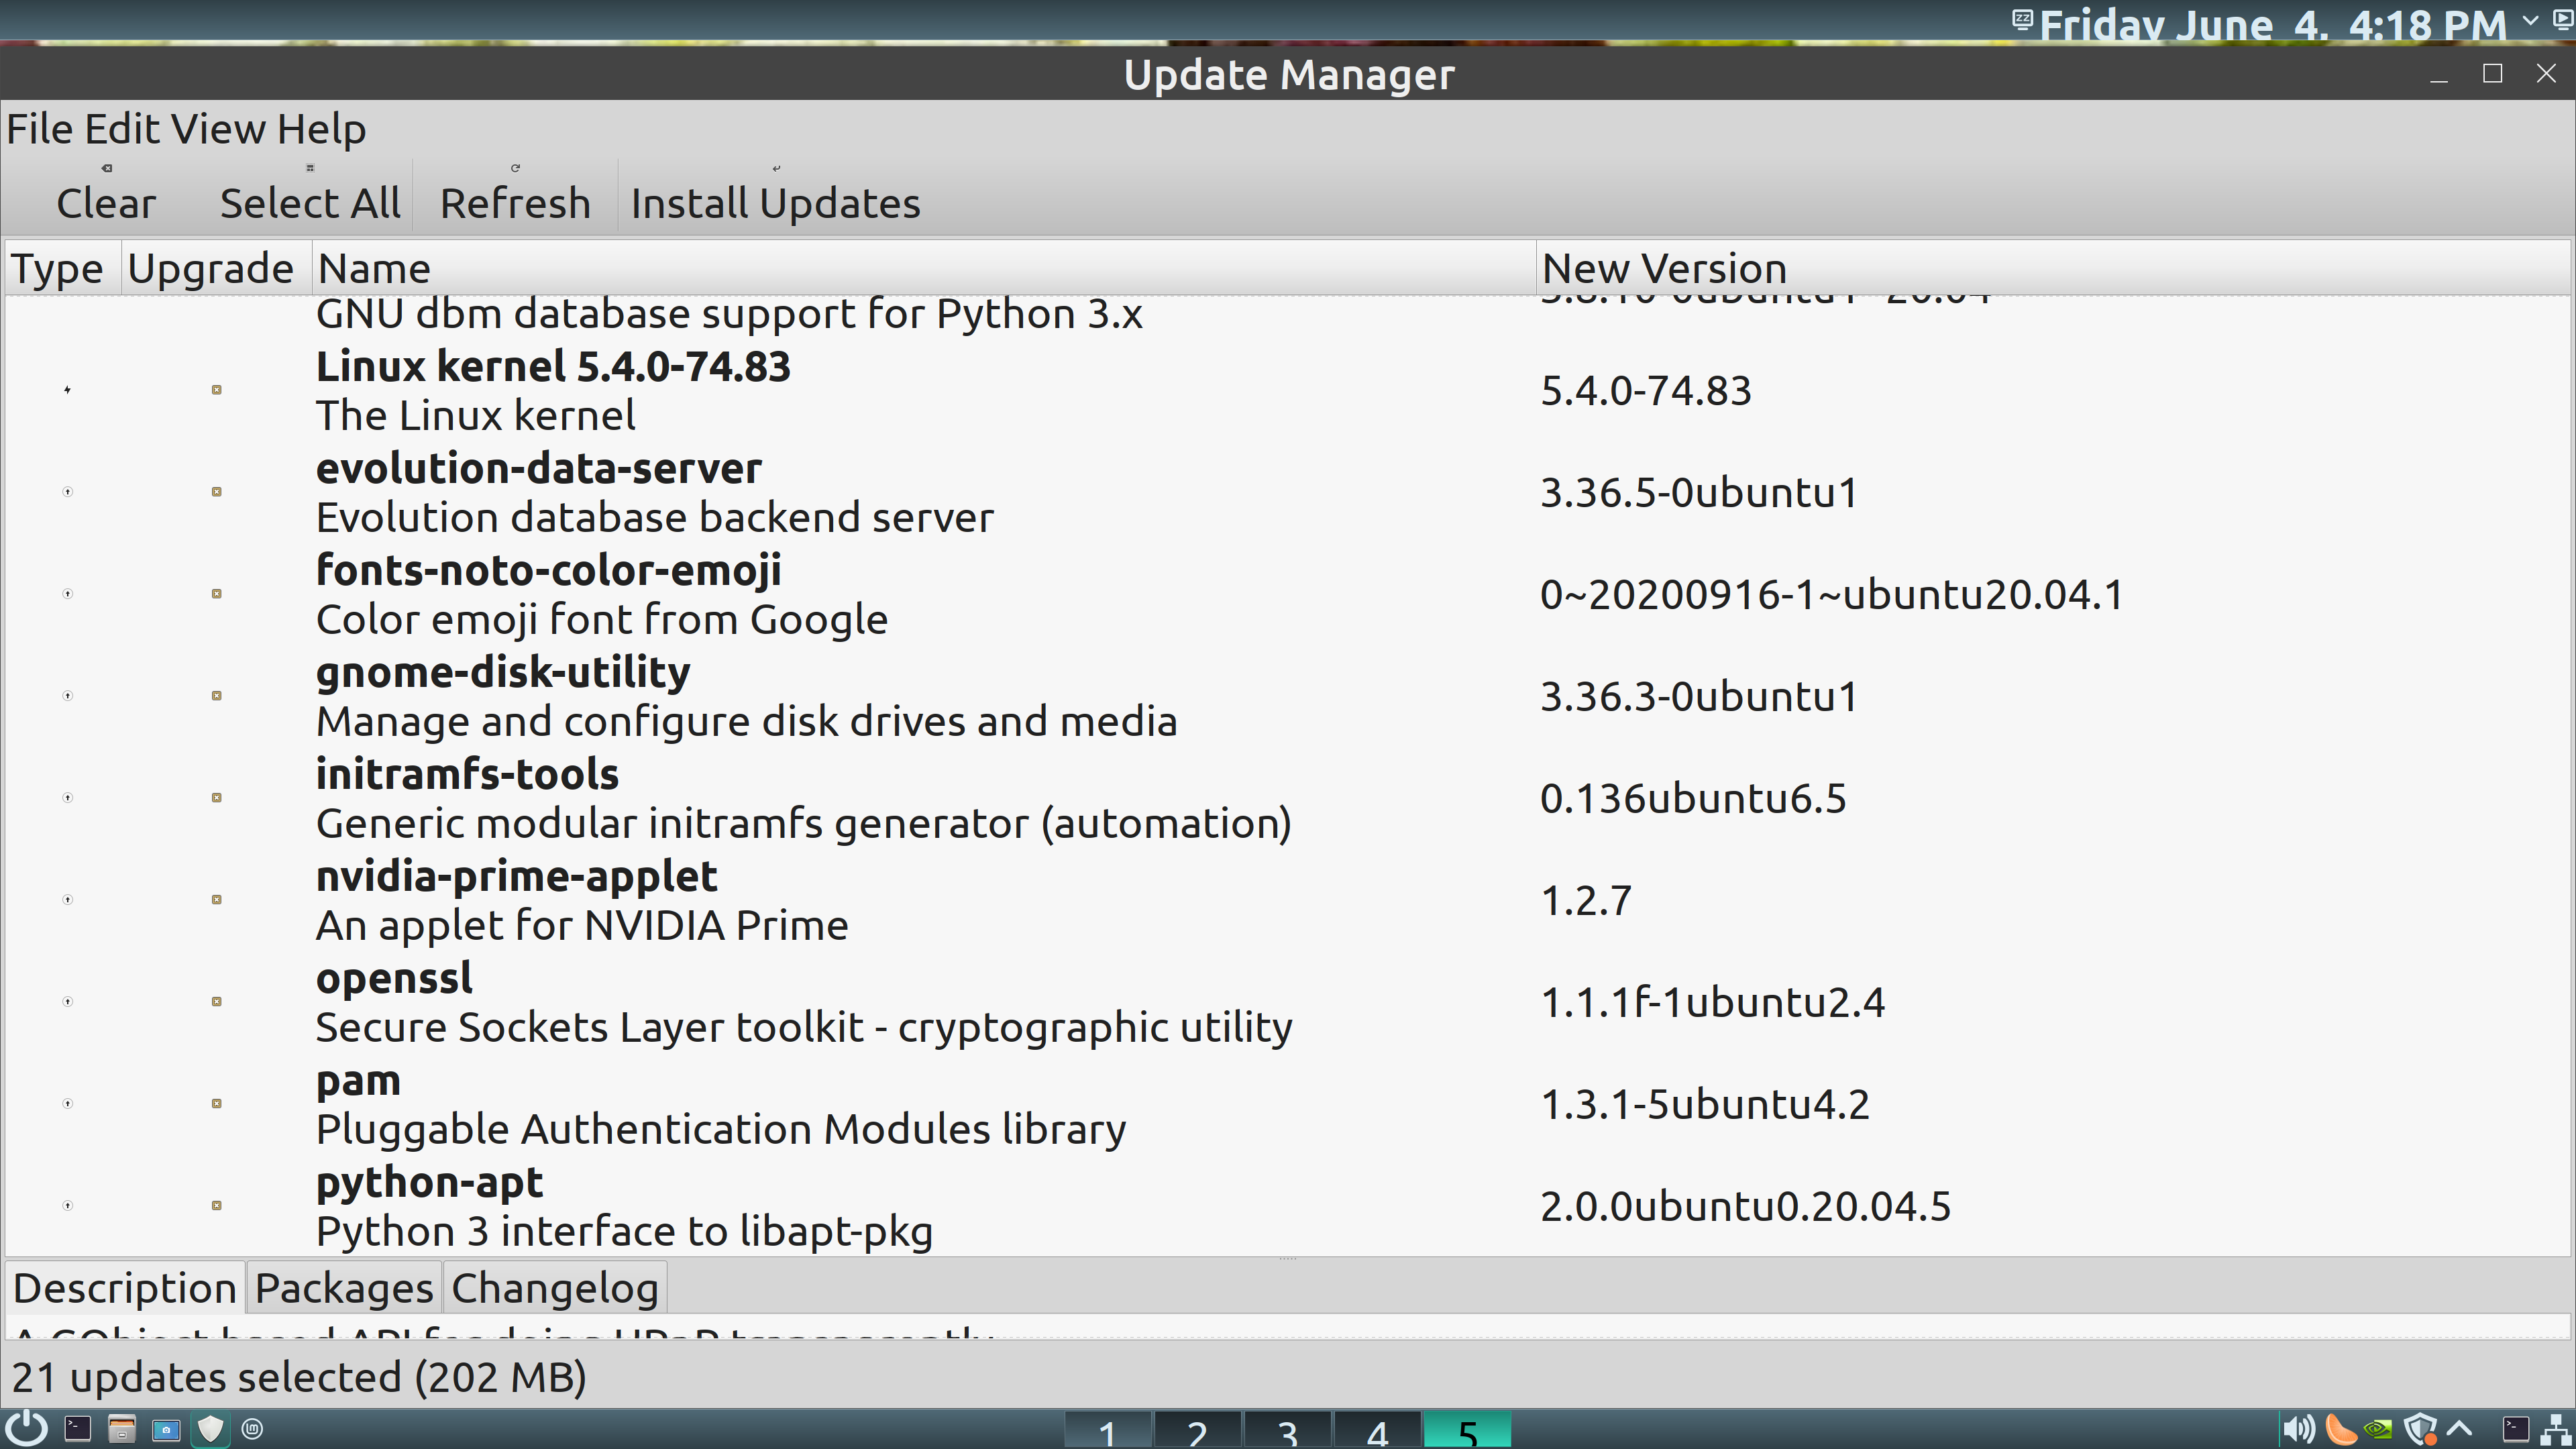Click the Clear toolbar icon
The width and height of the screenshot is (2576, 1449).
[x=107, y=168]
